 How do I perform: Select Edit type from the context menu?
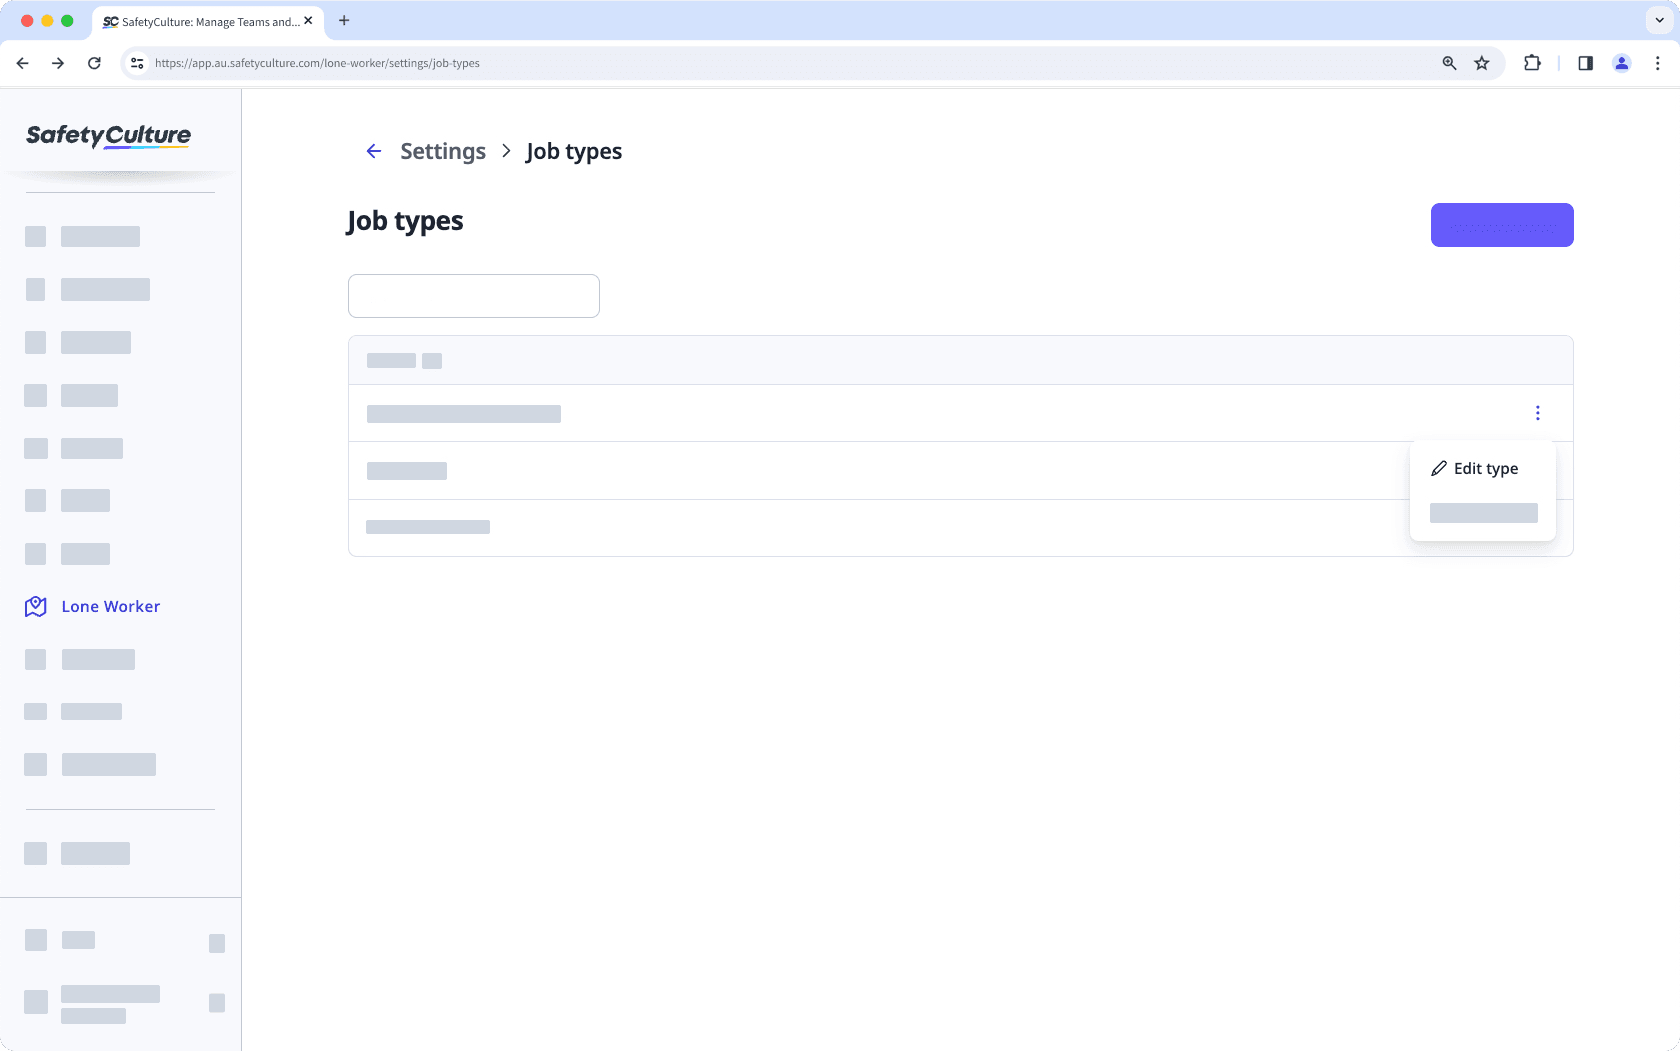tap(1487, 468)
